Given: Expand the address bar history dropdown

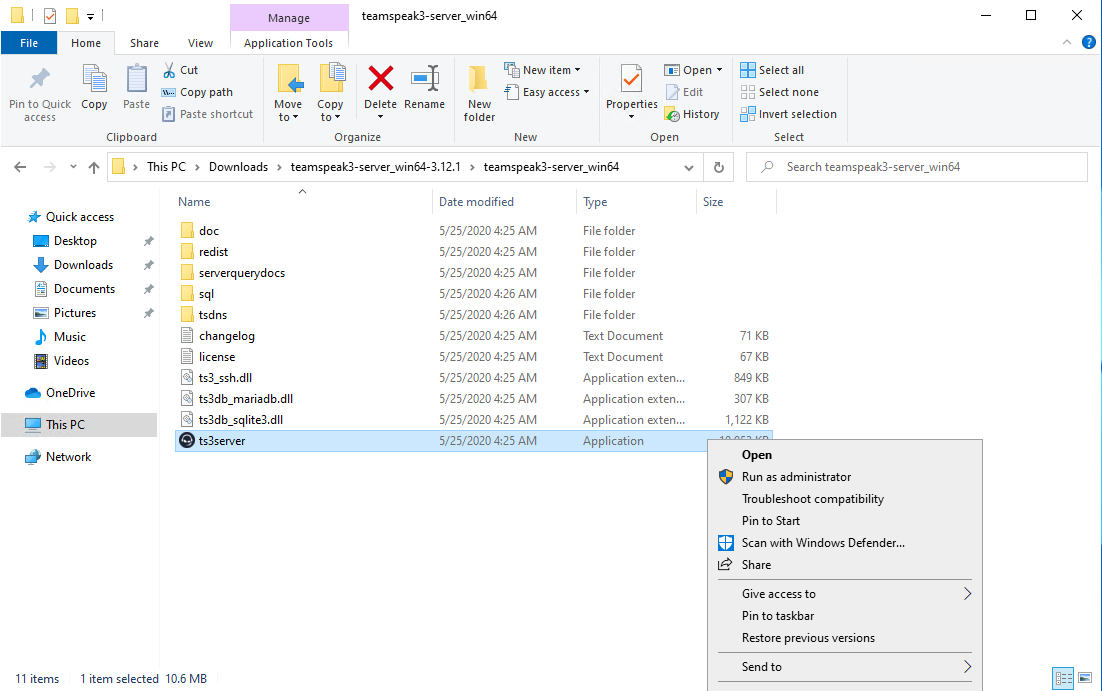Looking at the screenshot, I should 689,167.
